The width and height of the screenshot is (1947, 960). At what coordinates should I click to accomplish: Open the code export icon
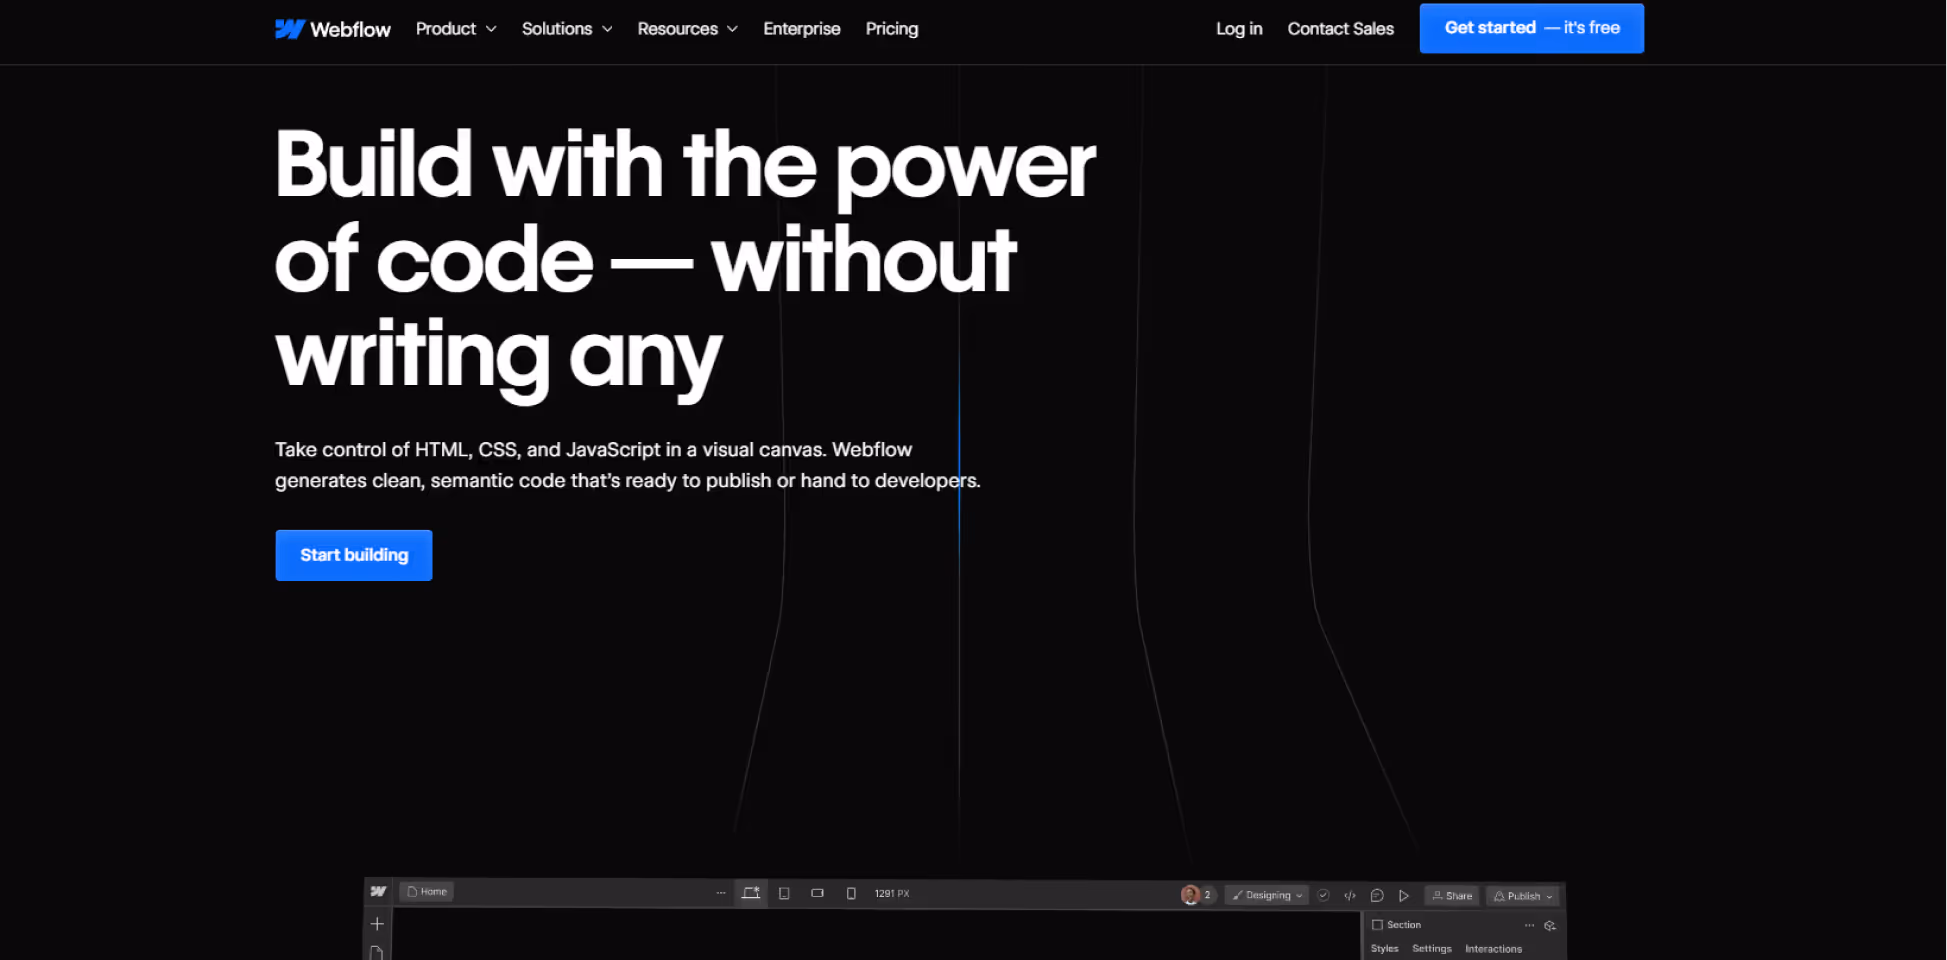(x=1350, y=895)
